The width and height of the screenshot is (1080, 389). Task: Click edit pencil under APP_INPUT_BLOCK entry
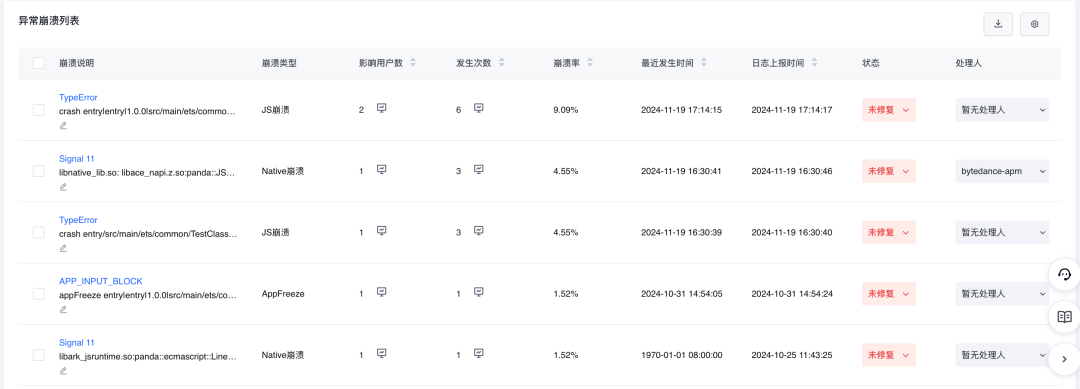[x=63, y=309]
